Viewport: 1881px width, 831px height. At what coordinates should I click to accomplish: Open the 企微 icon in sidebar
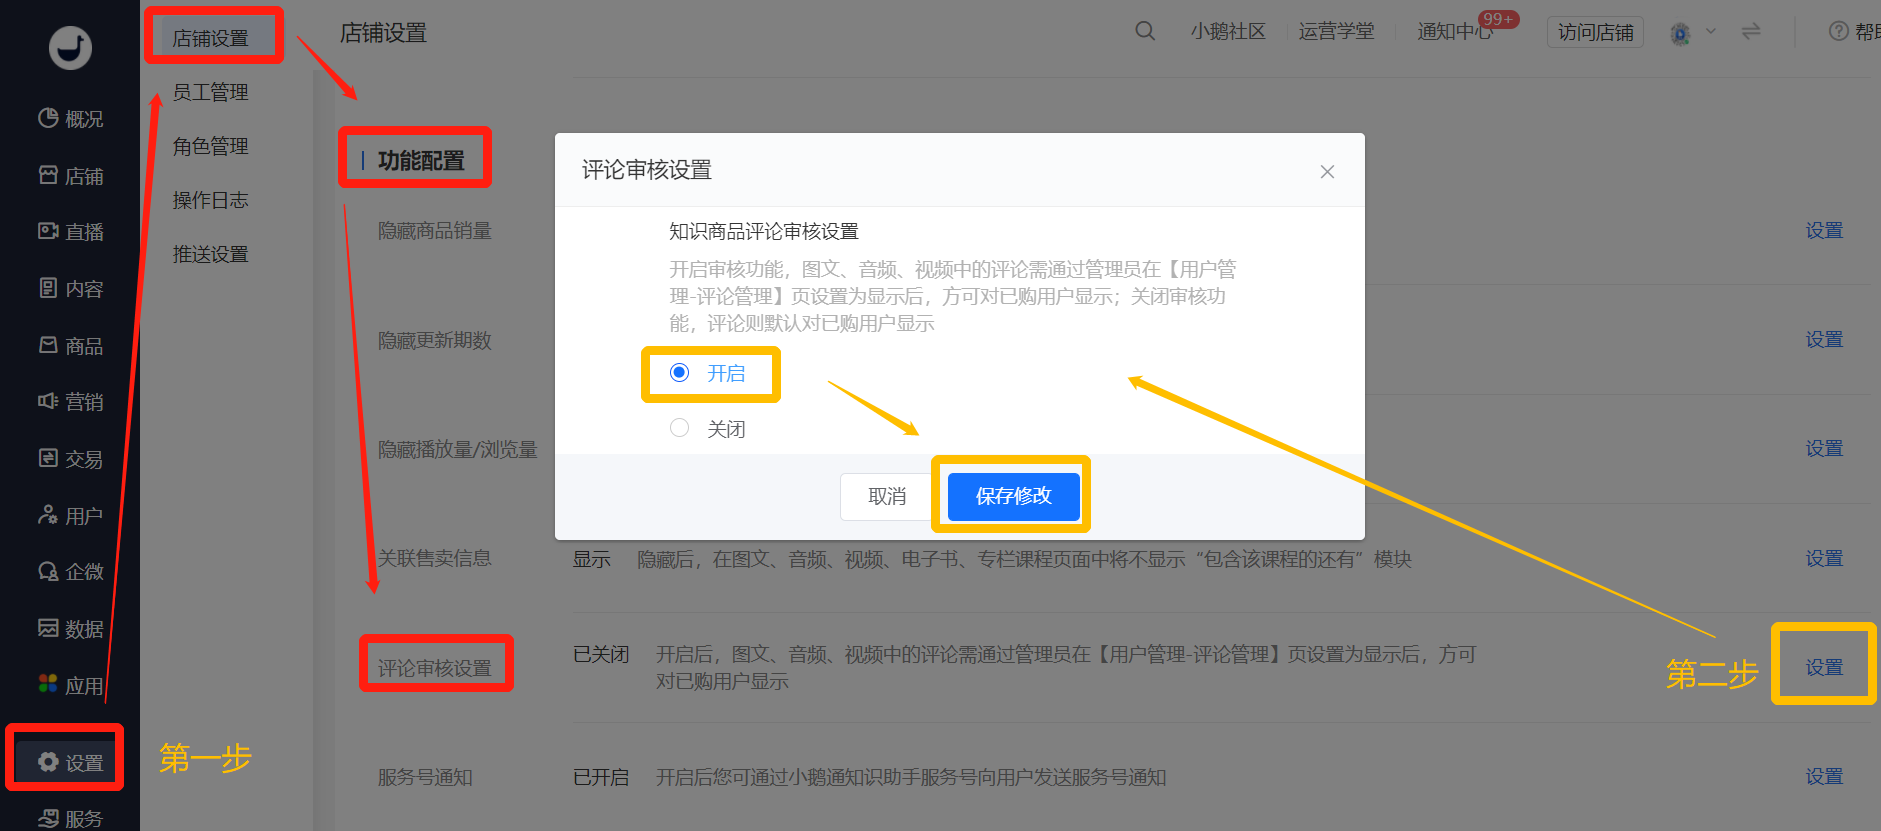click(x=48, y=571)
